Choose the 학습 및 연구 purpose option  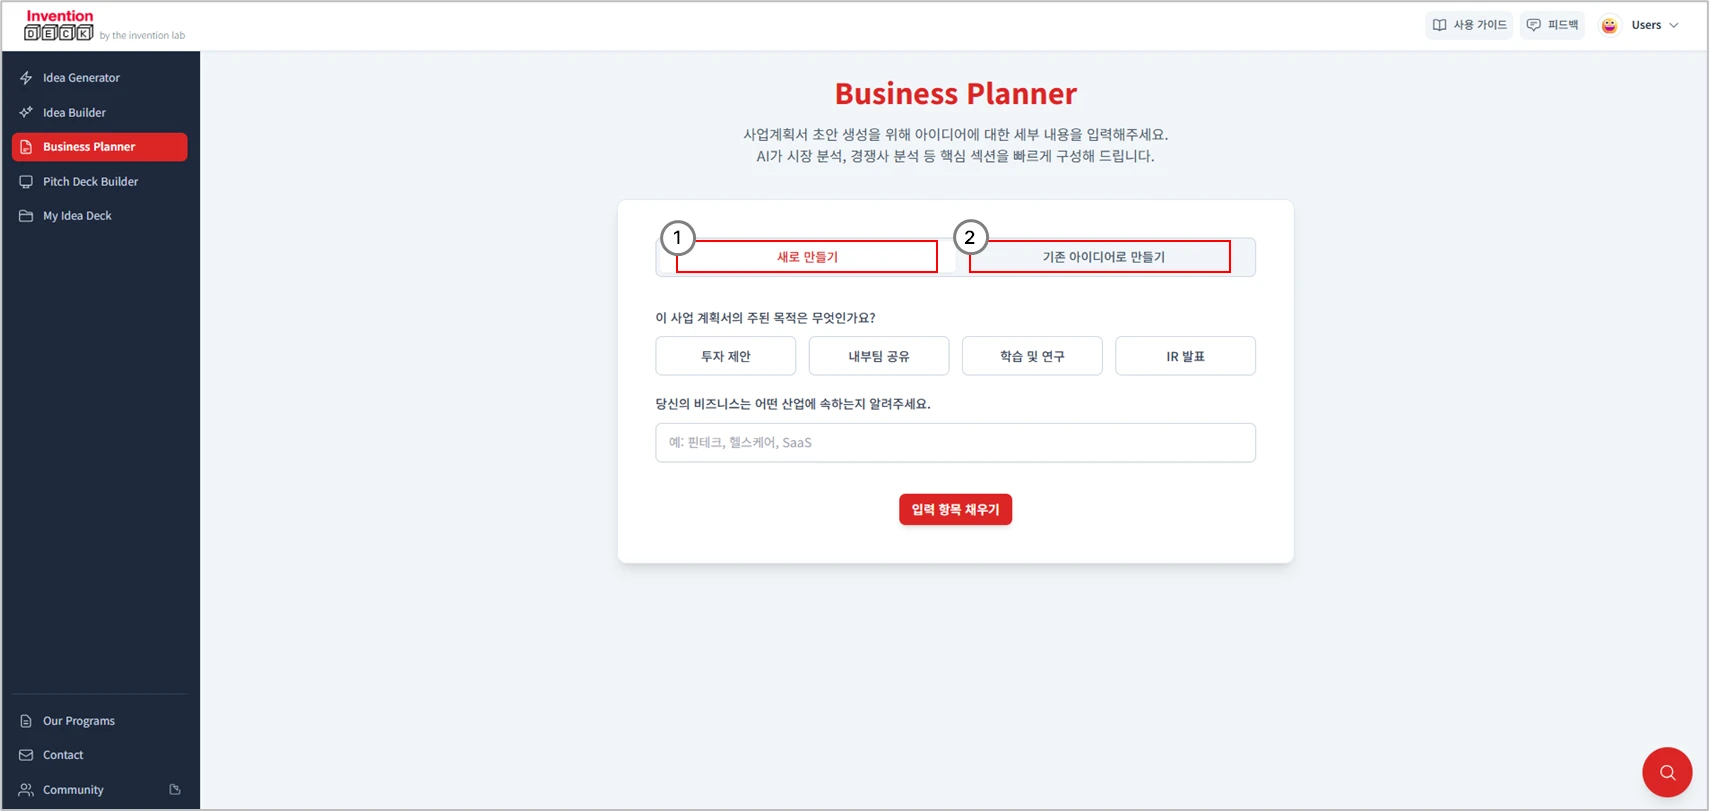pos(1031,356)
